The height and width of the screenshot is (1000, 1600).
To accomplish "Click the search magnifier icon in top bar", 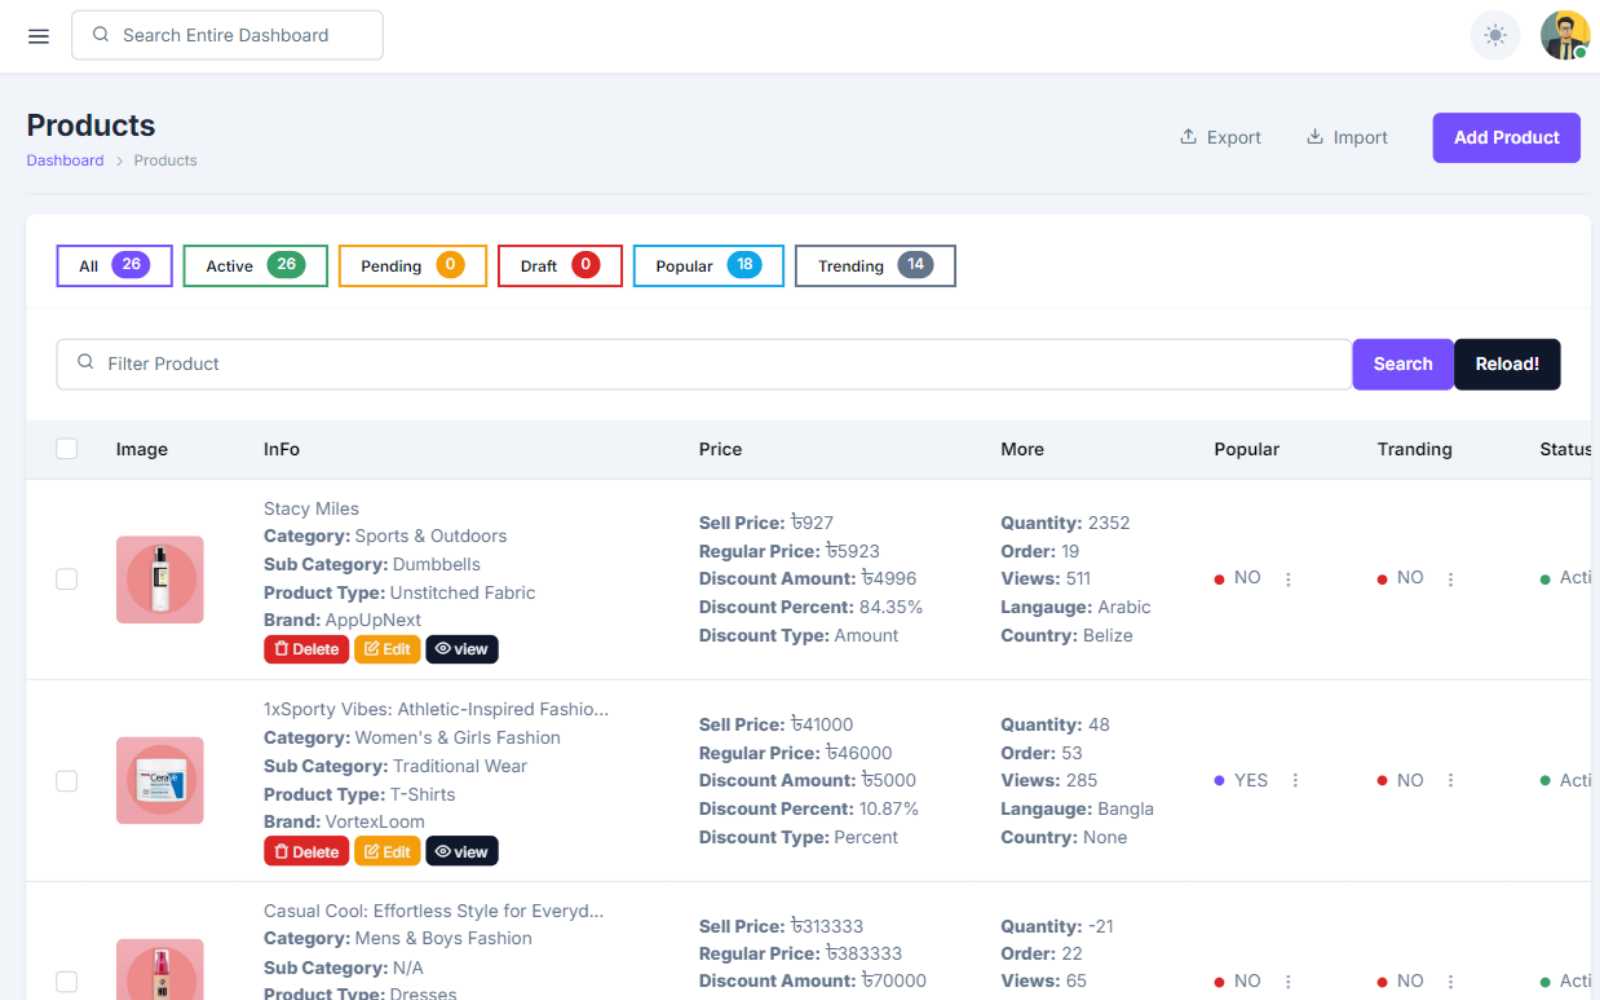I will [101, 35].
